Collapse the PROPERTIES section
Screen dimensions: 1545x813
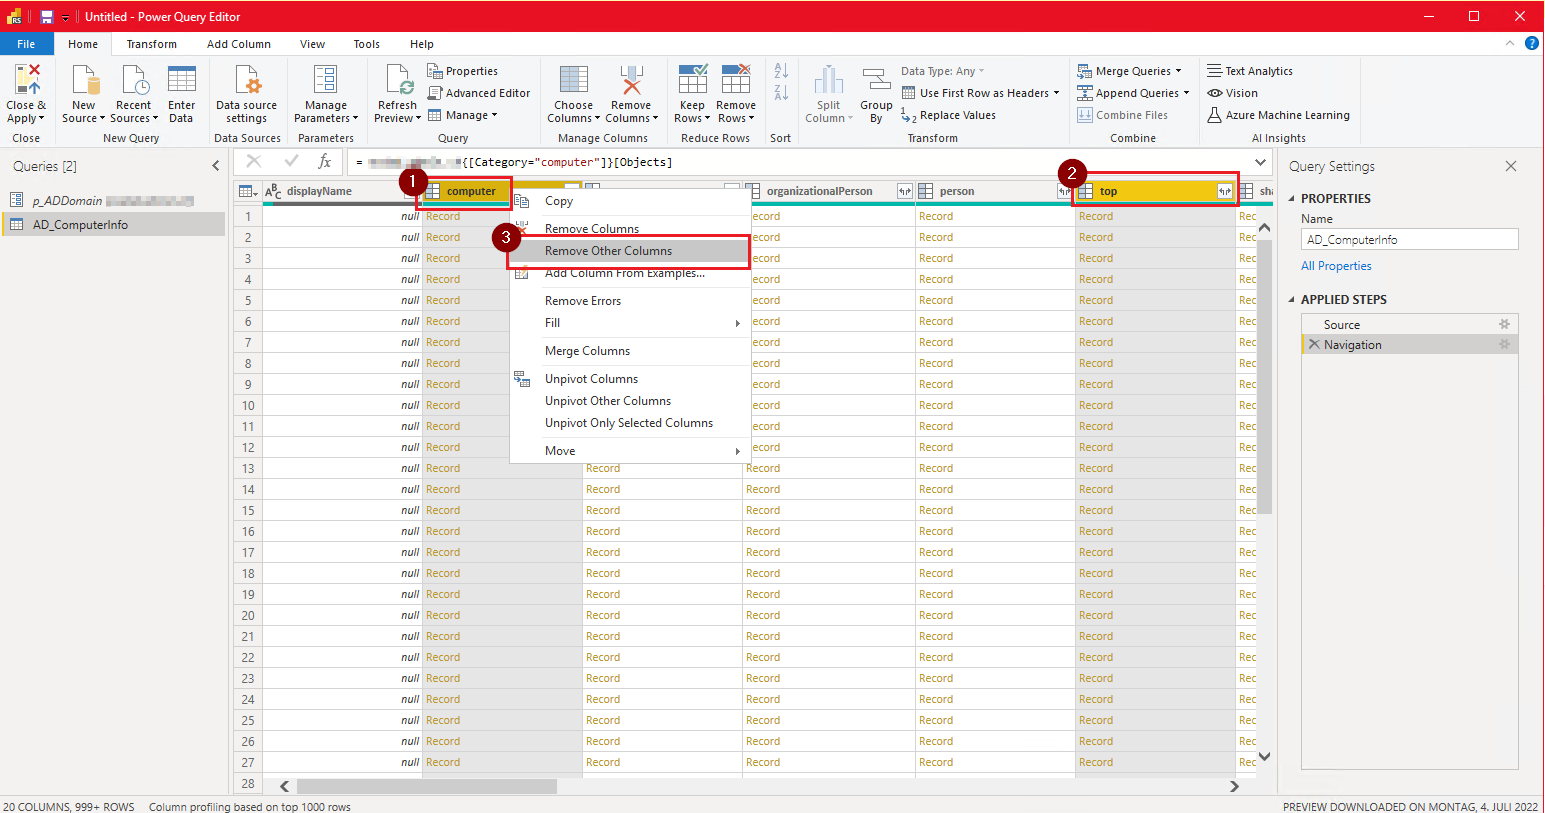point(1292,199)
